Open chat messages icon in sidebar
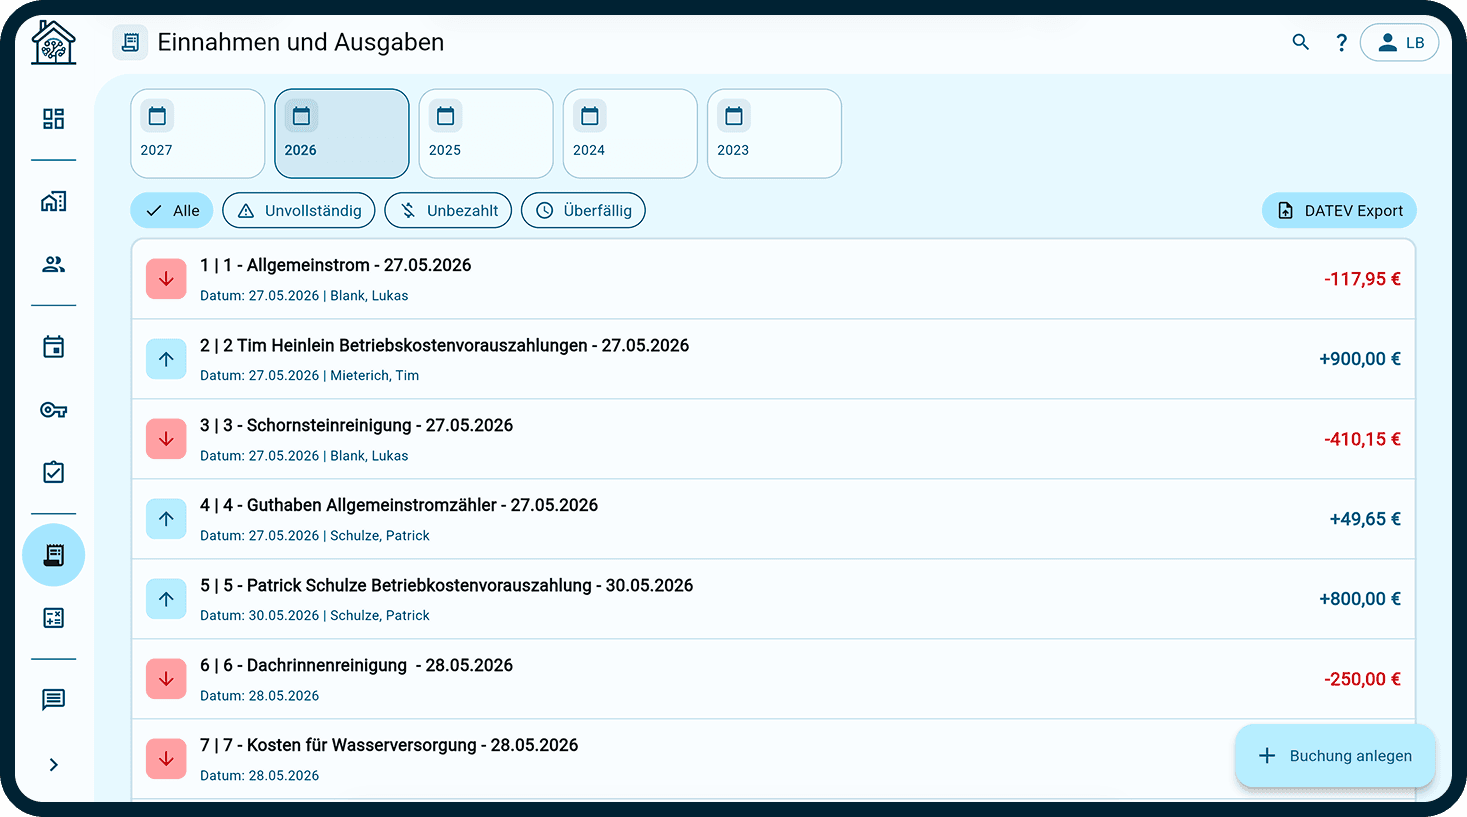1467x817 pixels. click(53, 699)
